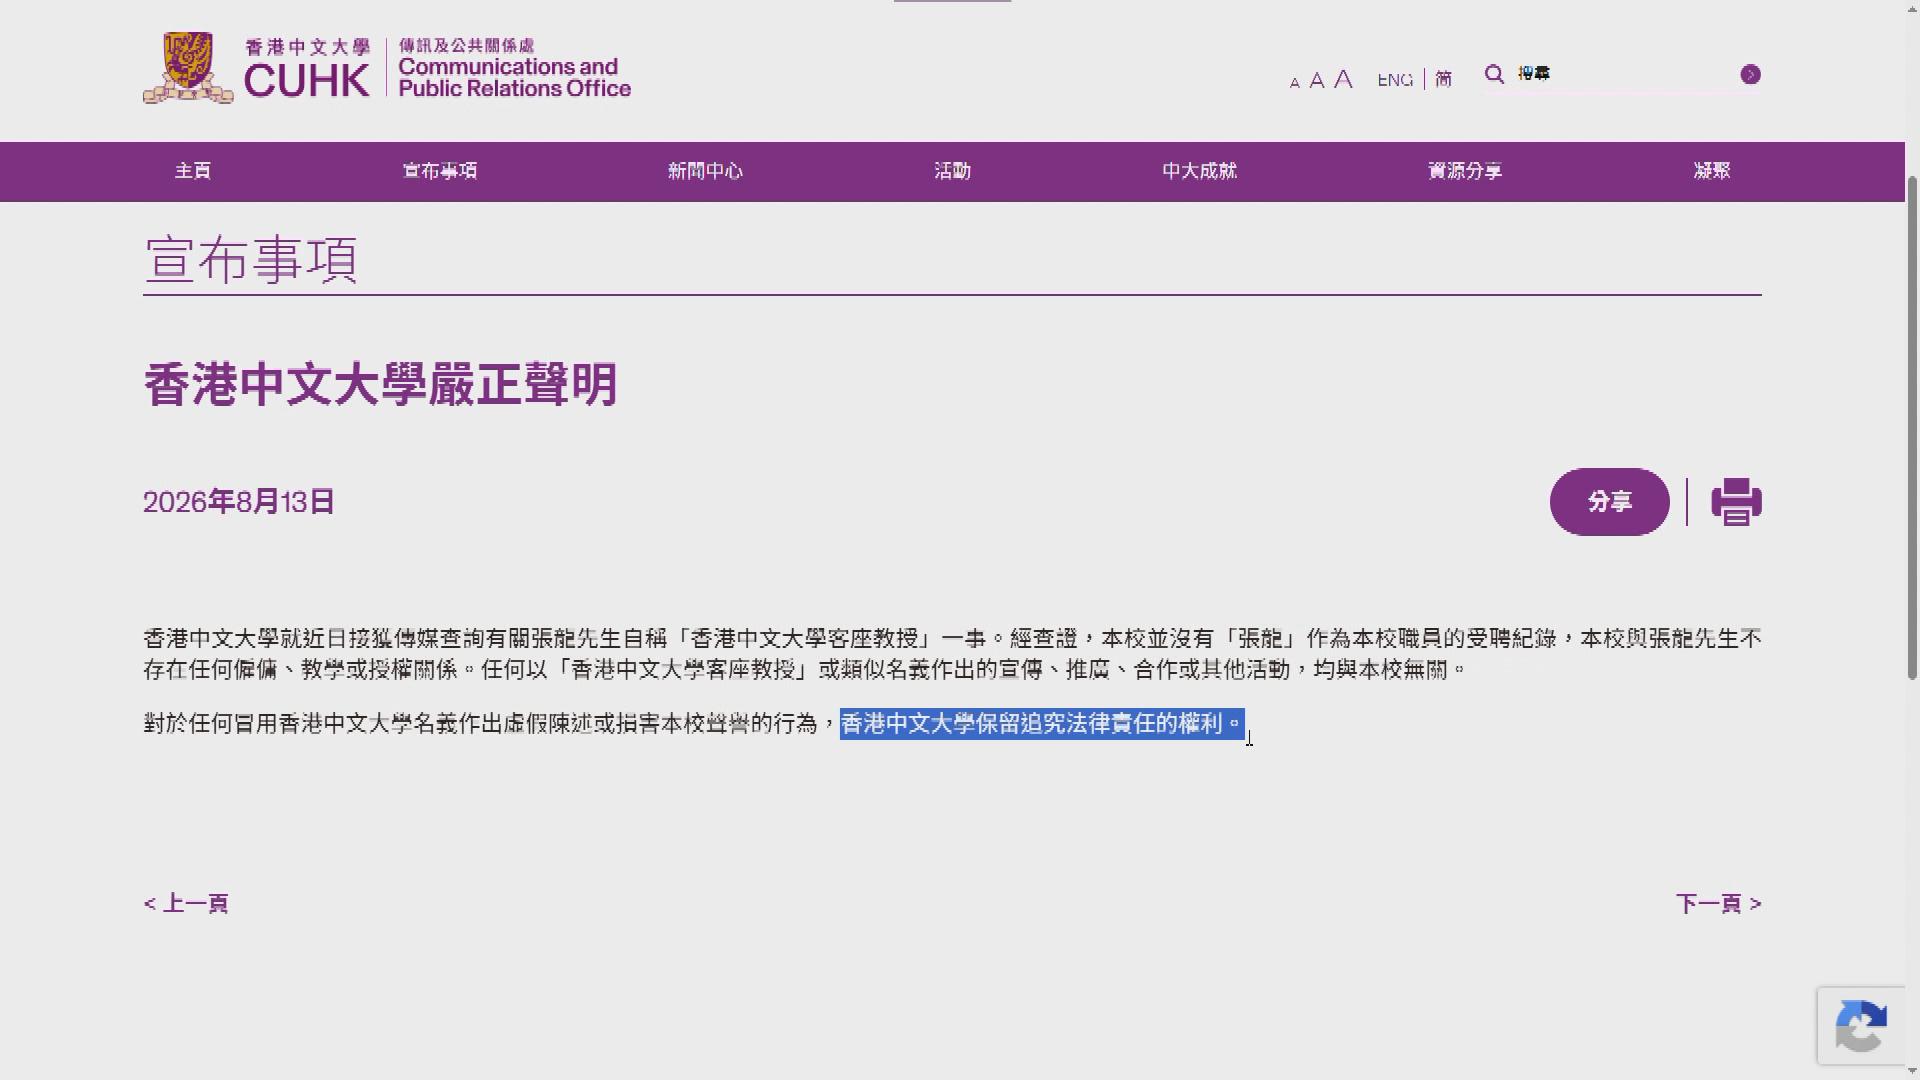This screenshot has width=1920, height=1080.
Task: Open 宣布事項 menu item
Action: click(440, 171)
